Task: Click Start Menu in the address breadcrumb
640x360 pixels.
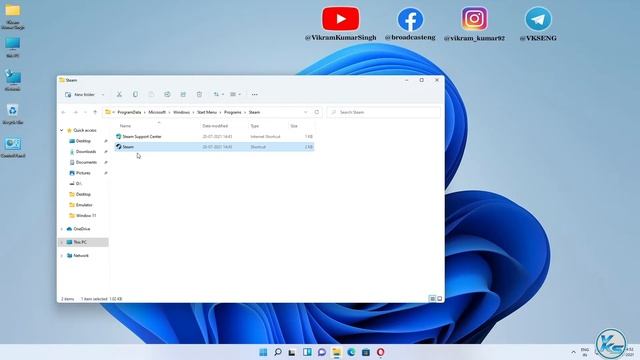Action: point(207,112)
